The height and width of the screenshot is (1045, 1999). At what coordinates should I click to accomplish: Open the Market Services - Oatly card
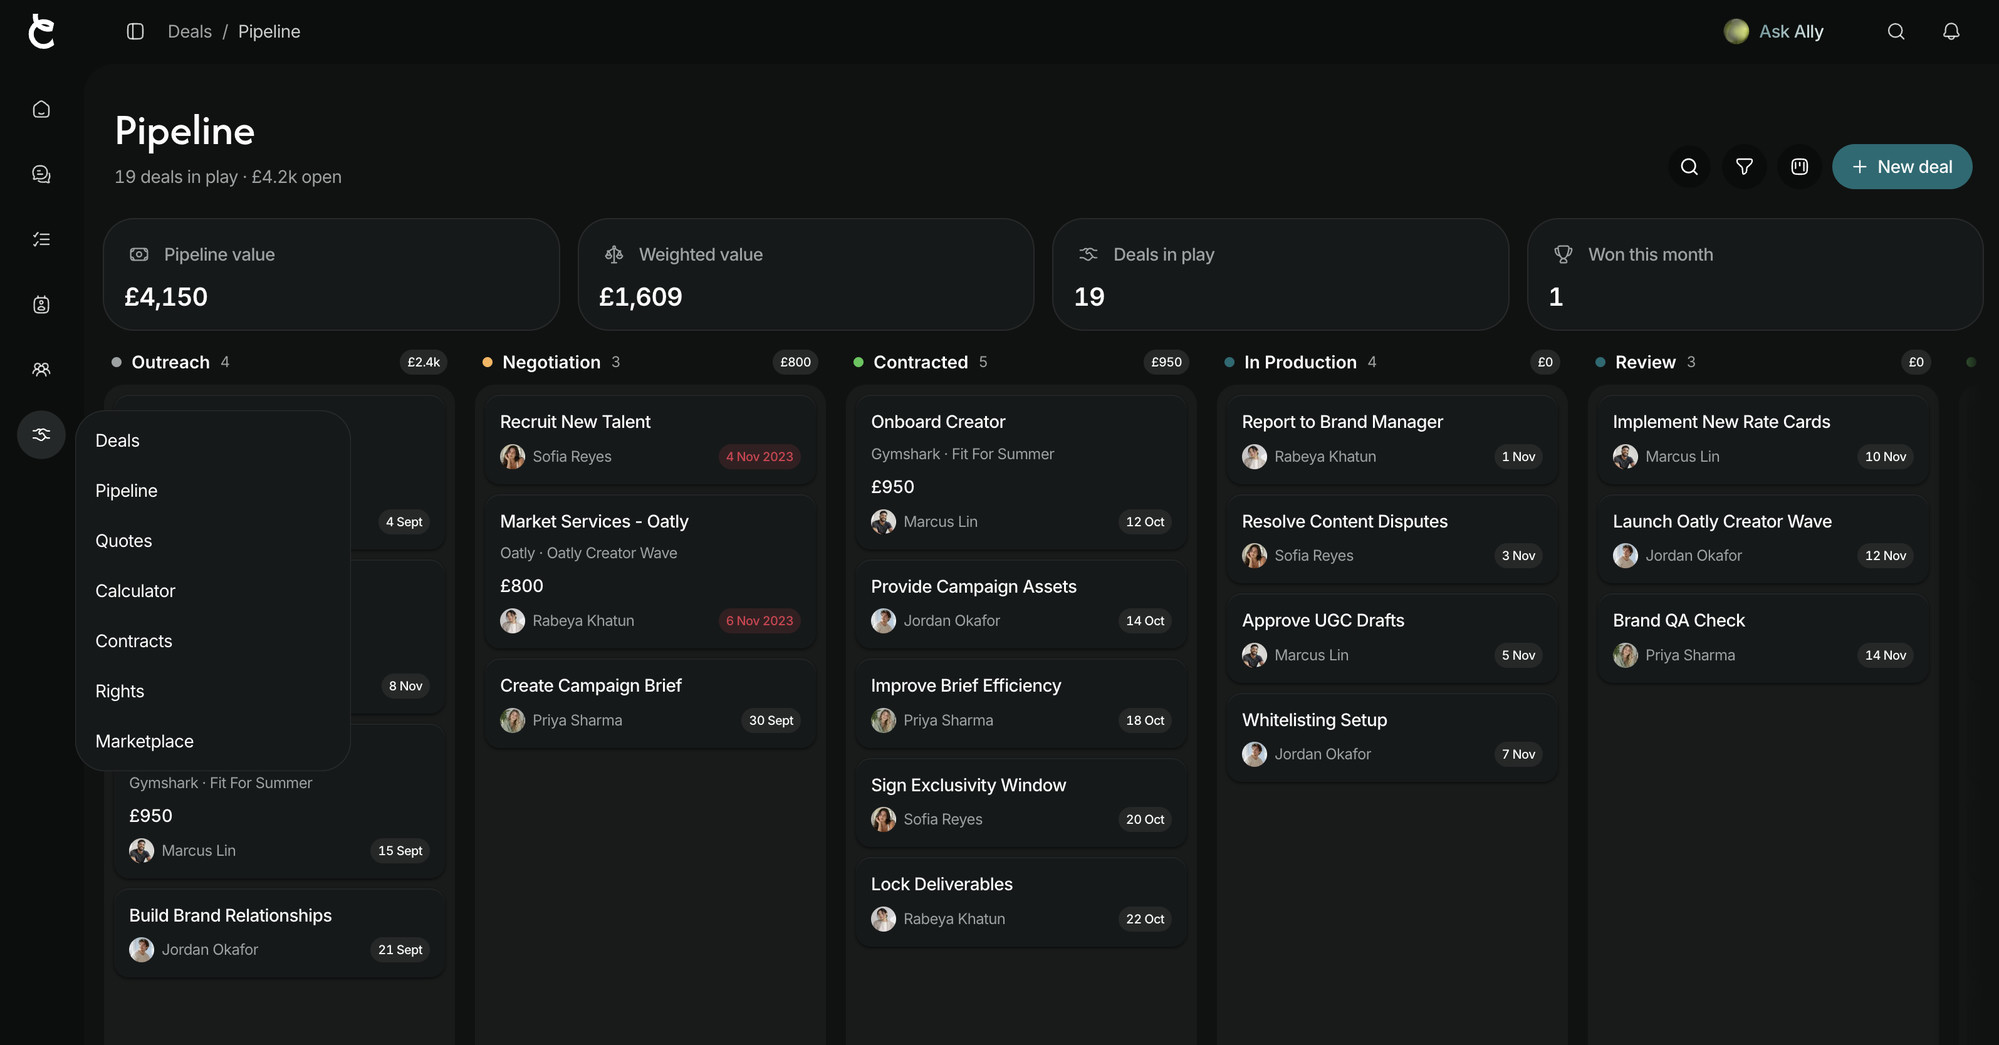click(x=650, y=572)
